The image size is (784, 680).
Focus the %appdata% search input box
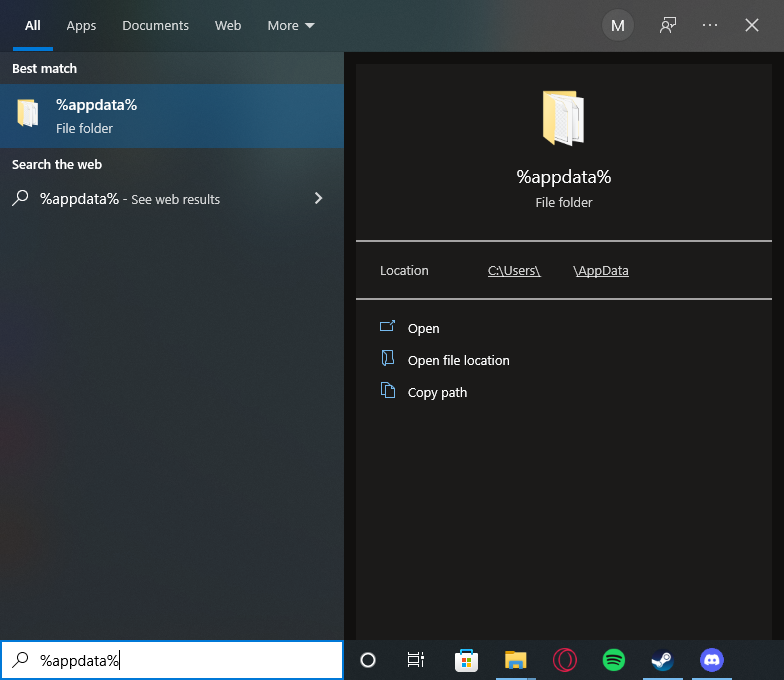172,660
